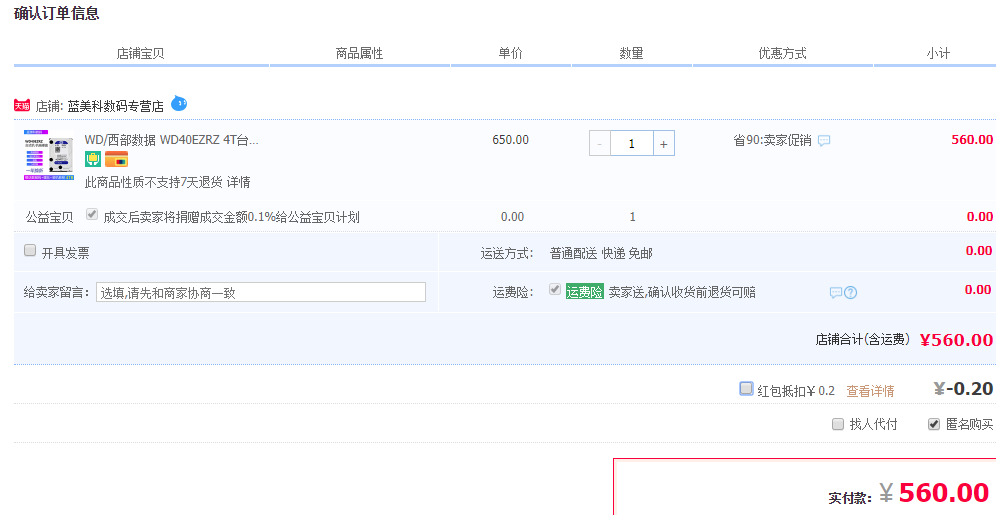996x515 pixels.
Task: Check the 开具发票 invoice checkbox
Action: pos(30,250)
